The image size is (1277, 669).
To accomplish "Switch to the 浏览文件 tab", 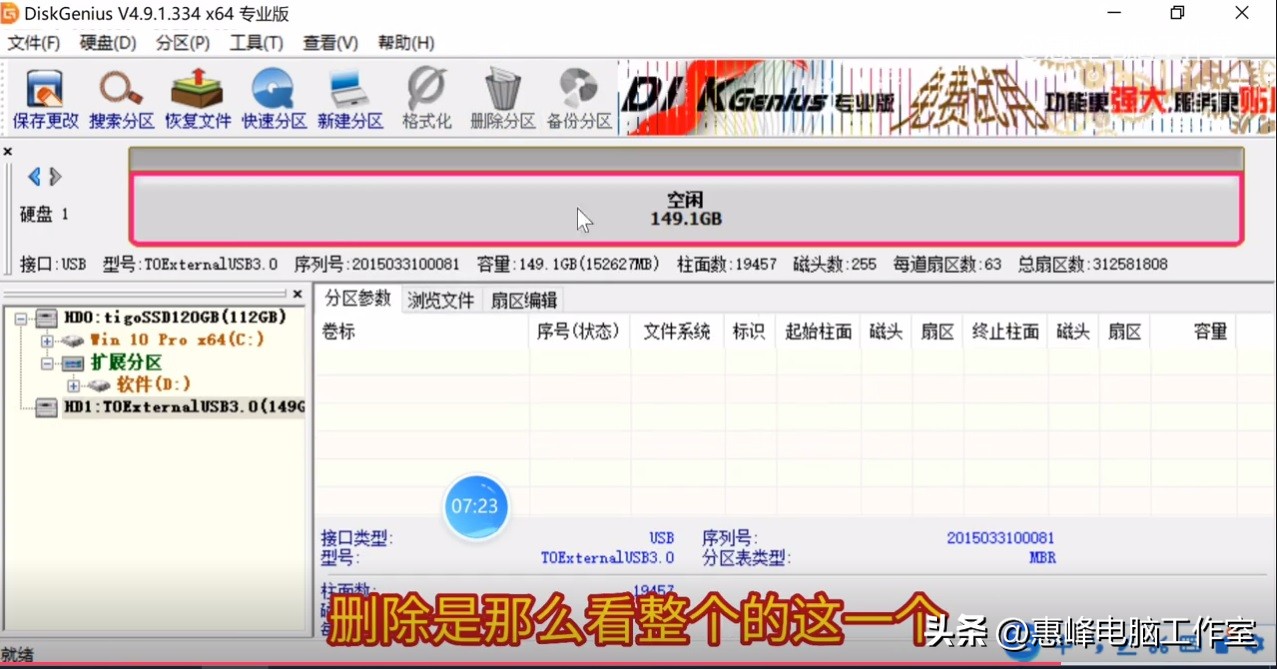I will [x=440, y=299].
